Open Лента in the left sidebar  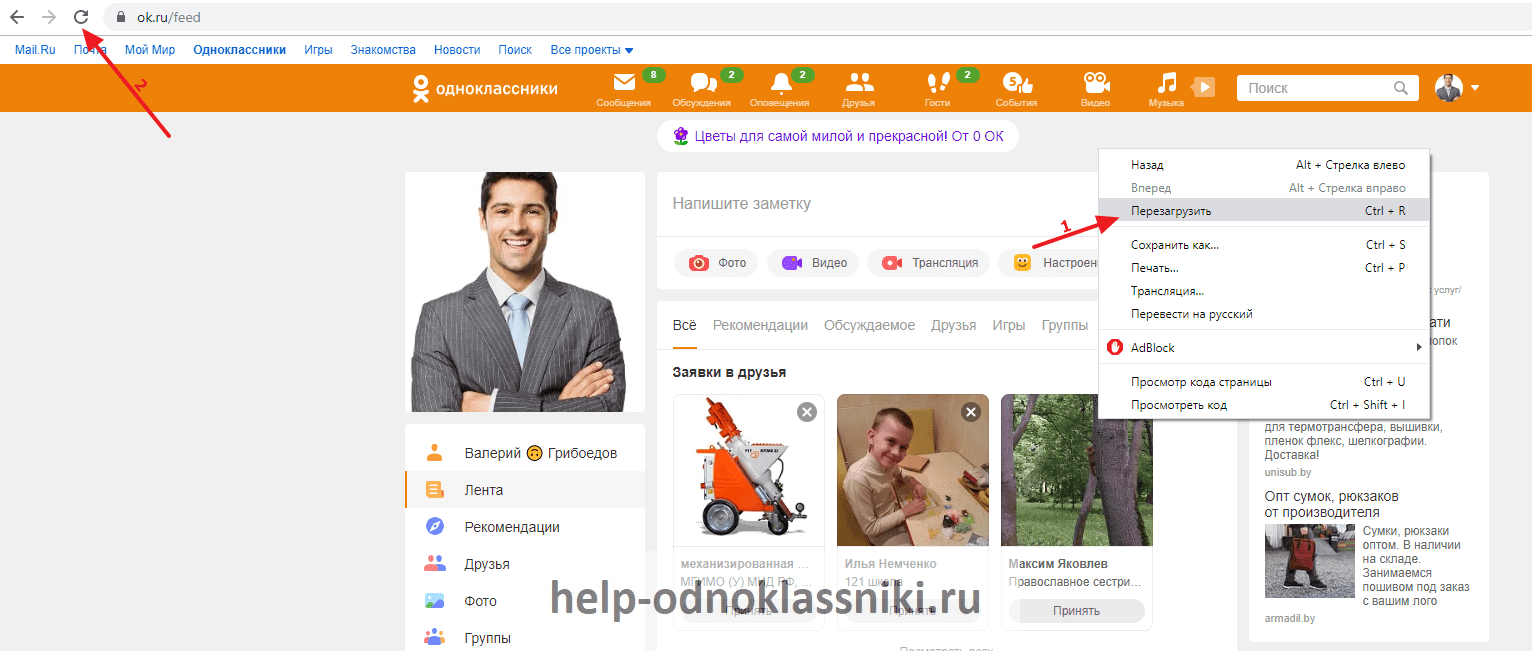click(x=483, y=490)
